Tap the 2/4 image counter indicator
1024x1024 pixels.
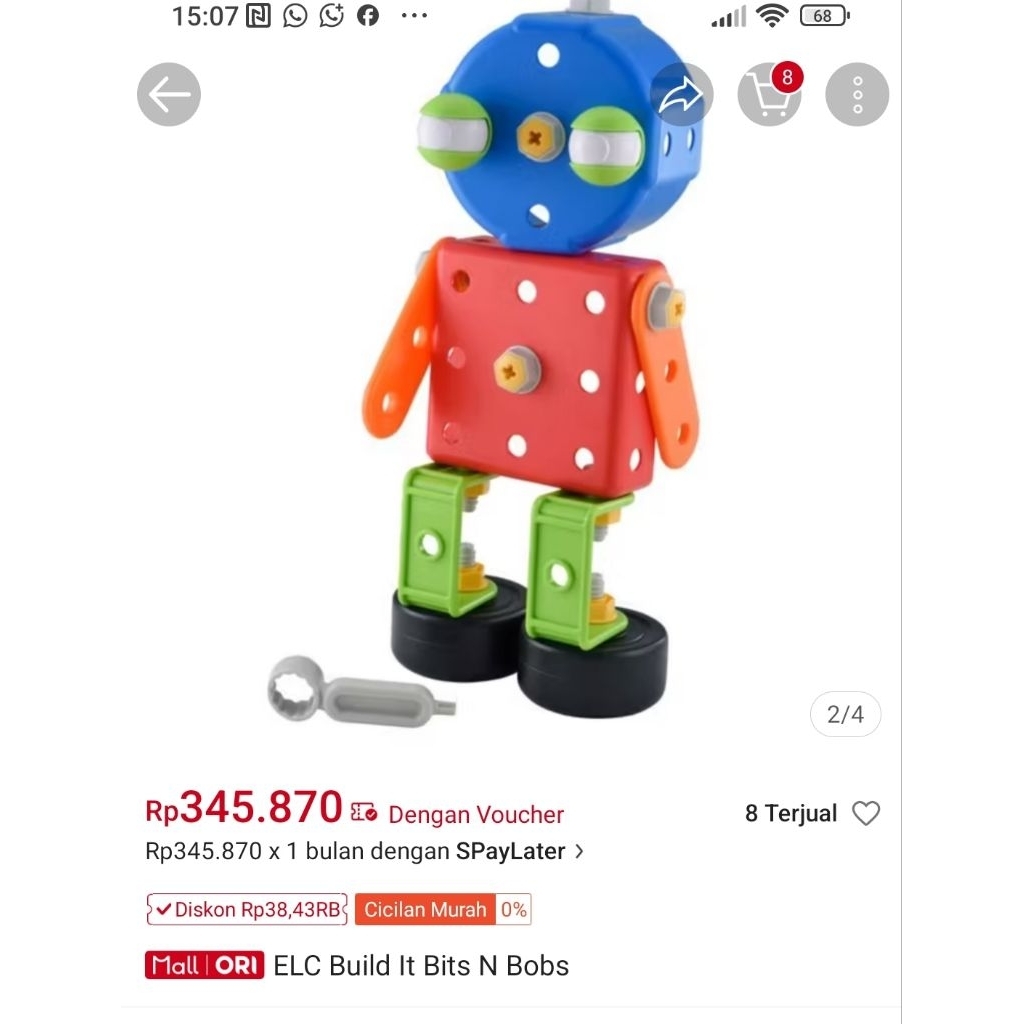845,714
